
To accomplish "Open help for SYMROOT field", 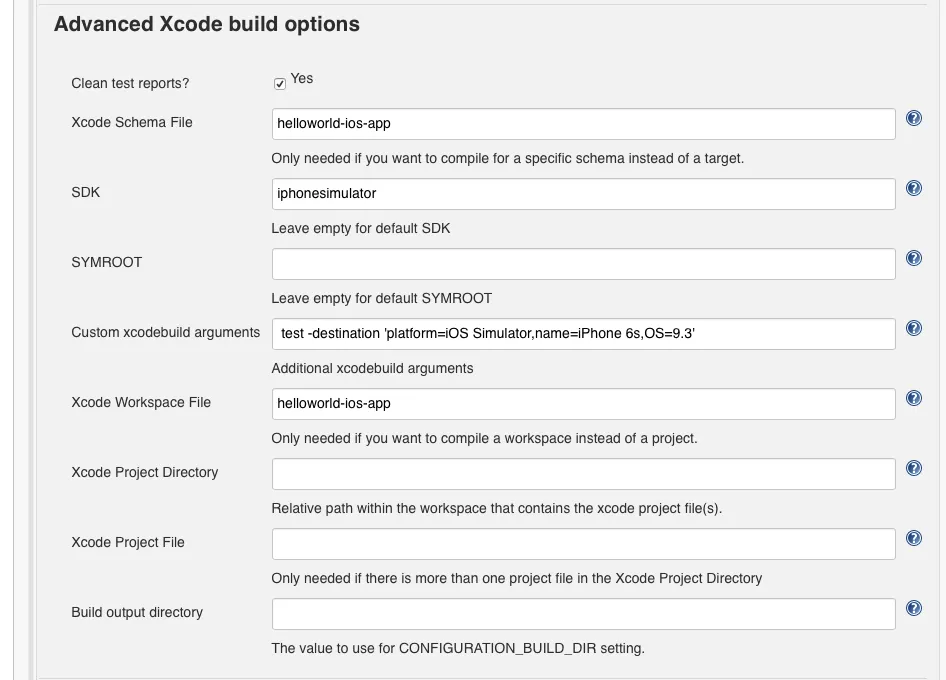I will [x=913, y=258].
